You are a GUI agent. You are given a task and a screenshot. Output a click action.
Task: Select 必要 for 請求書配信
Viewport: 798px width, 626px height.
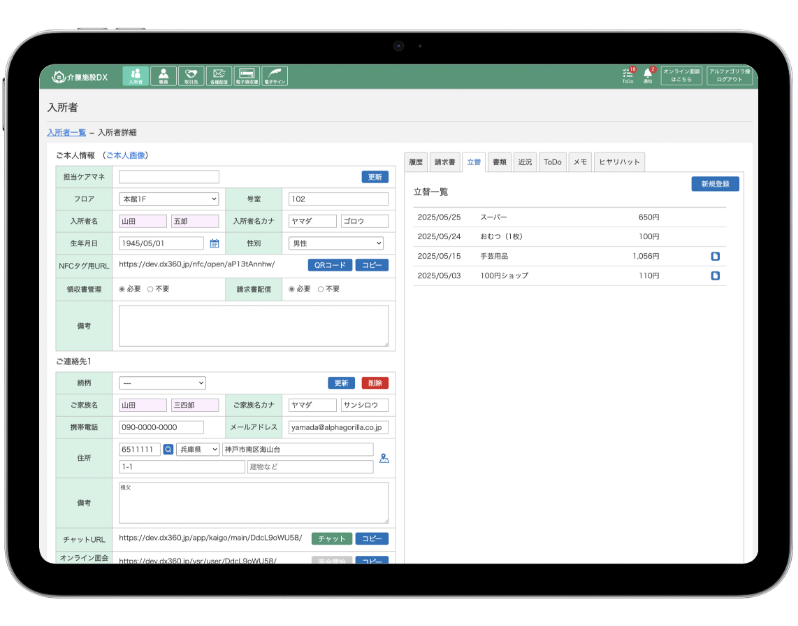click(x=290, y=289)
